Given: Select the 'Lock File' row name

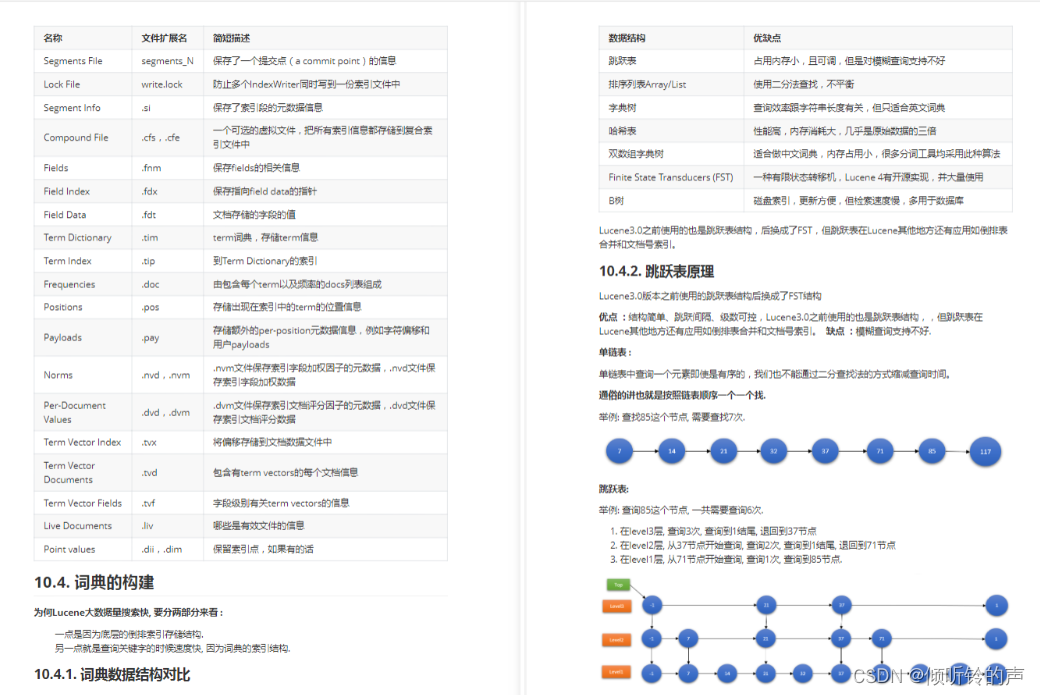Looking at the screenshot, I should [83, 84].
